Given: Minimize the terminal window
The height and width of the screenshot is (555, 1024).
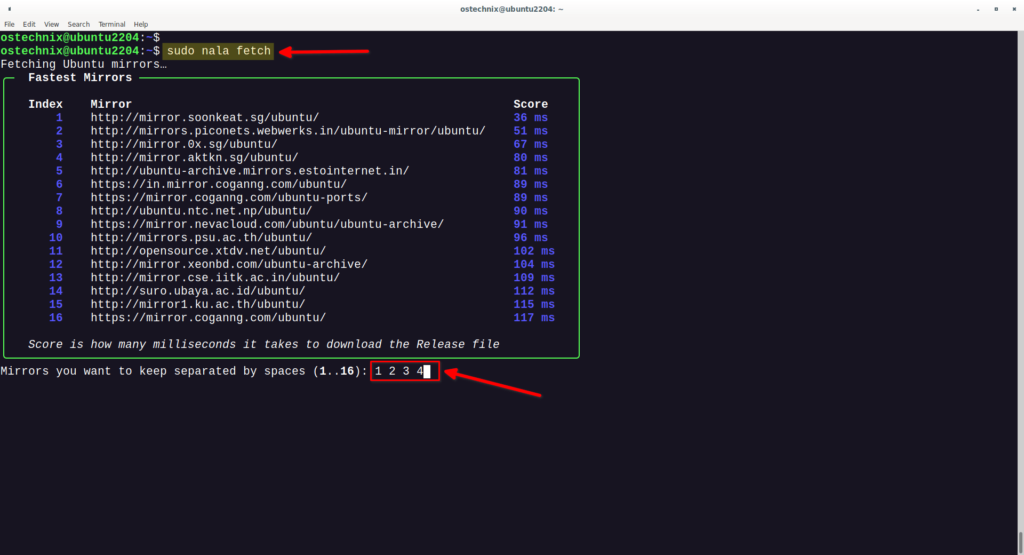Looking at the screenshot, I should [978, 9].
